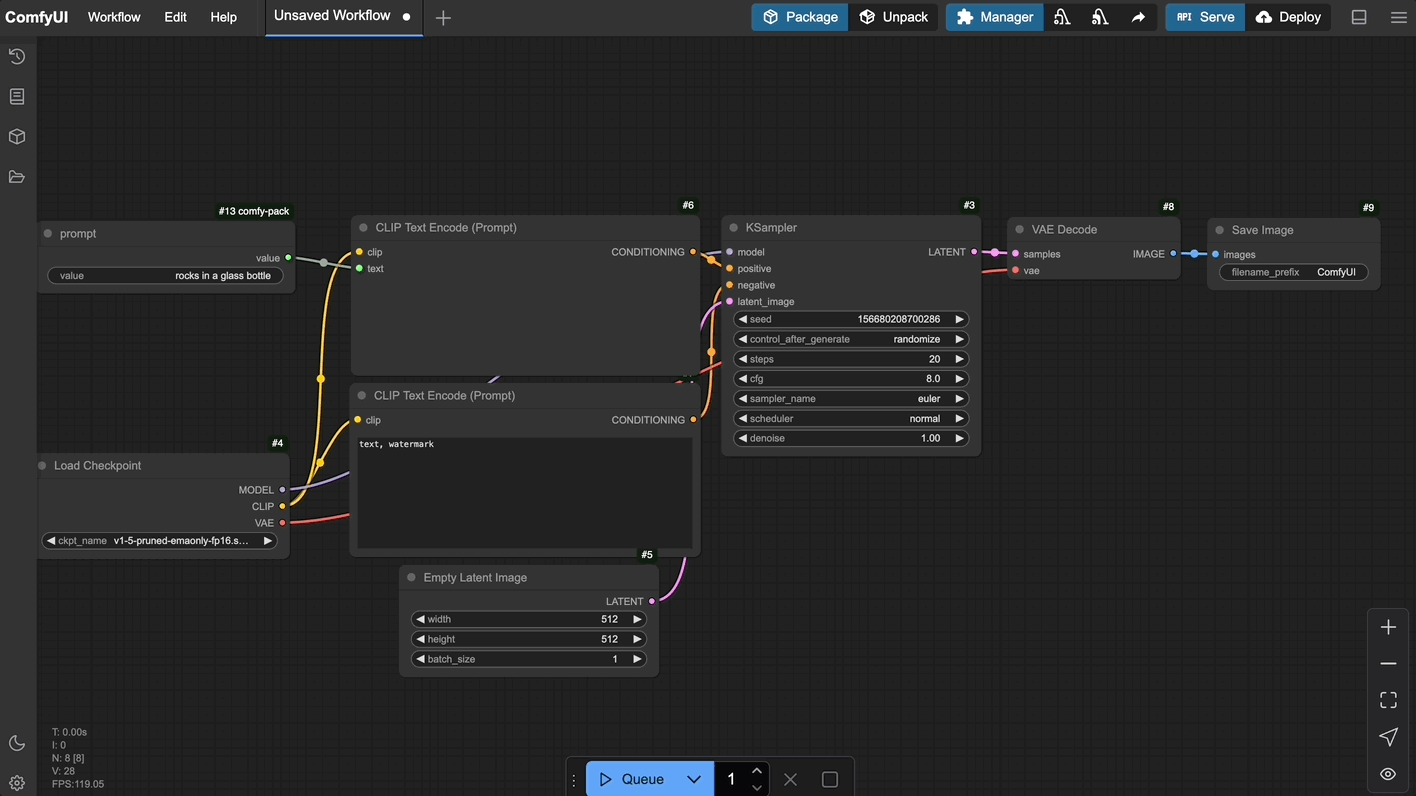Decrease height with left arrow
Image resolution: width=1416 pixels, height=796 pixels.
(420, 640)
